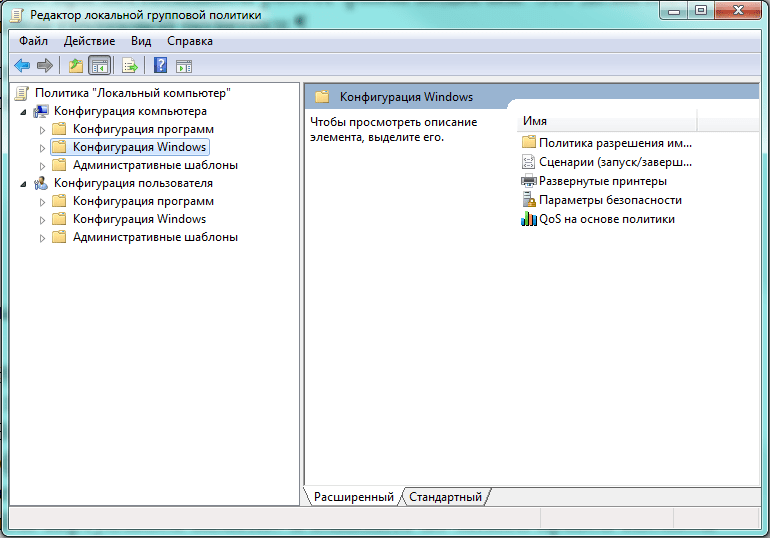Viewport: 770px width, 538px height.
Task: Click folder icon of Конфигурация программ under user
Action: pyautogui.click(x=59, y=201)
